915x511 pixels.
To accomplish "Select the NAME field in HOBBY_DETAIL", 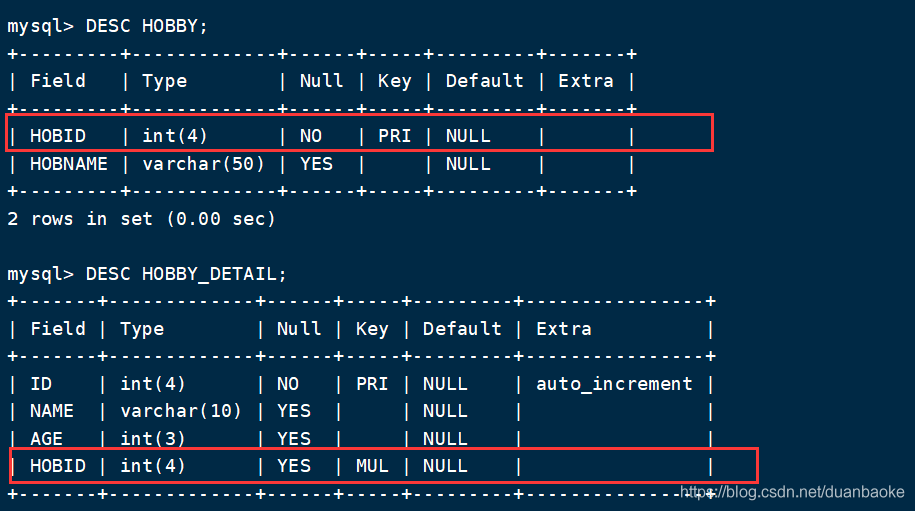I will [52, 411].
